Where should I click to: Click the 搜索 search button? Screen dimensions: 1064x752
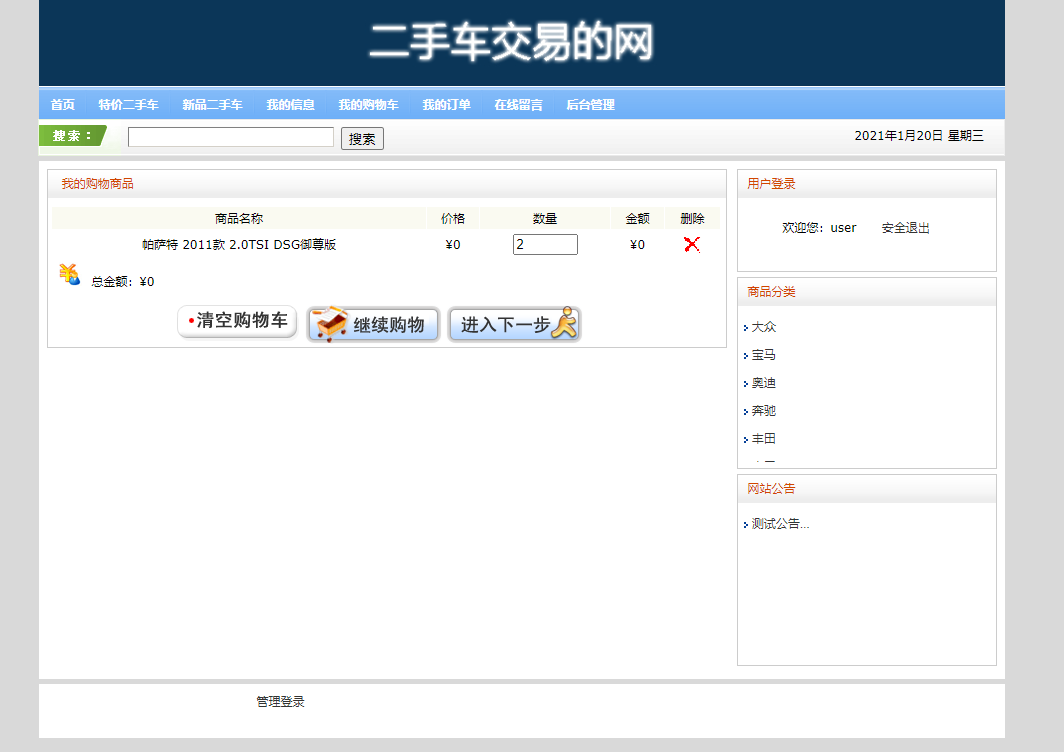(362, 138)
